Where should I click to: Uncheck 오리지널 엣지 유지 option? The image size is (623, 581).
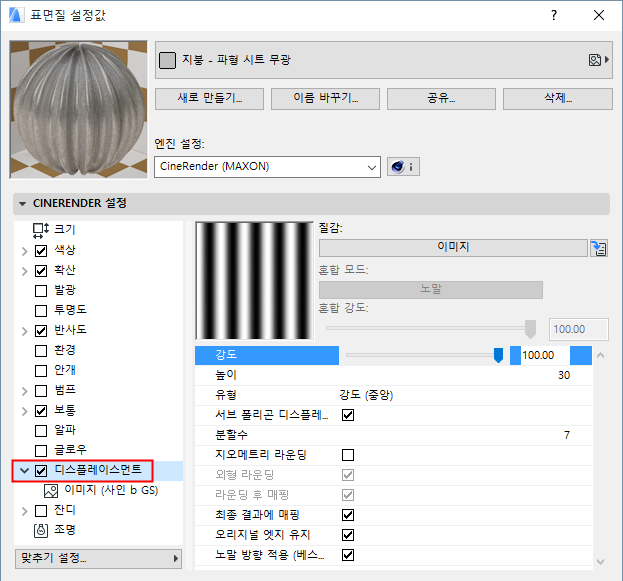pos(348,535)
